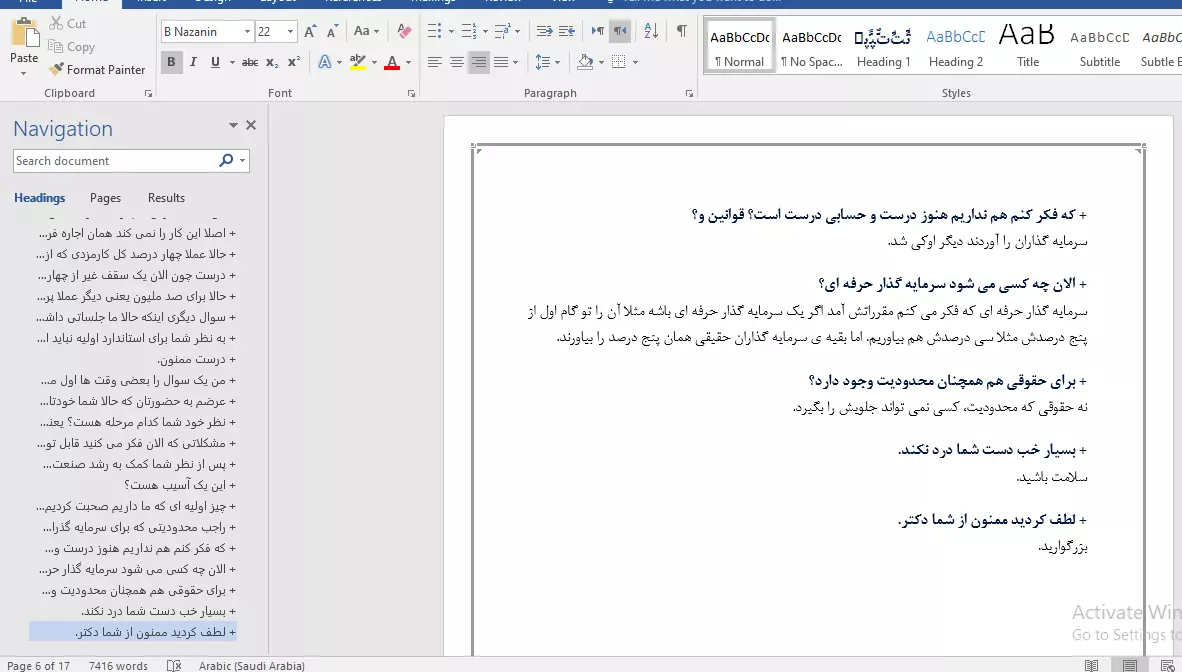This screenshot has height=672, width=1182.
Task: Switch to the Results tab in Navigation
Action: click(x=166, y=198)
